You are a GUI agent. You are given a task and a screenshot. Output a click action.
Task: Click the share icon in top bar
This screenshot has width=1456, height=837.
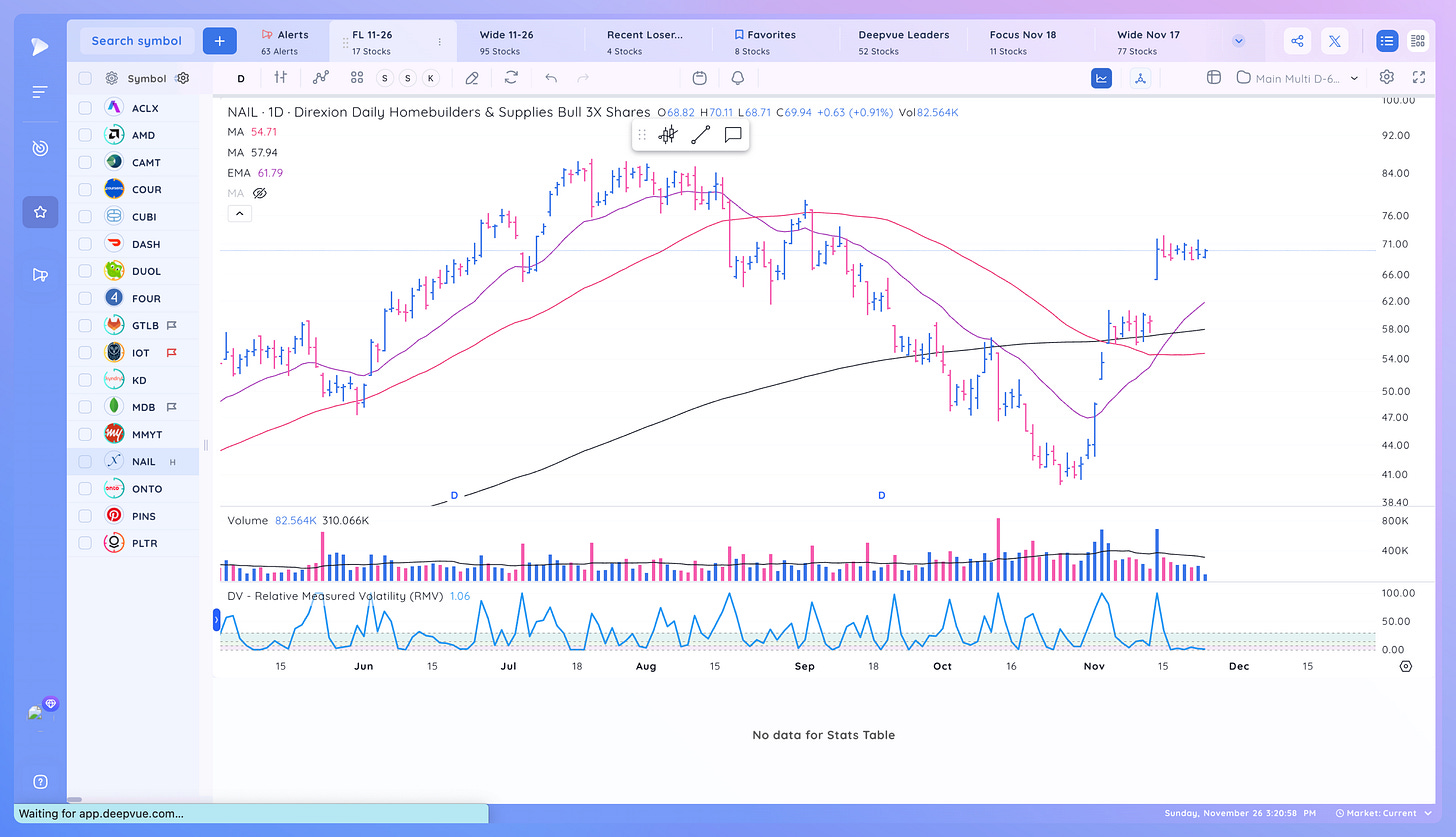[1297, 41]
